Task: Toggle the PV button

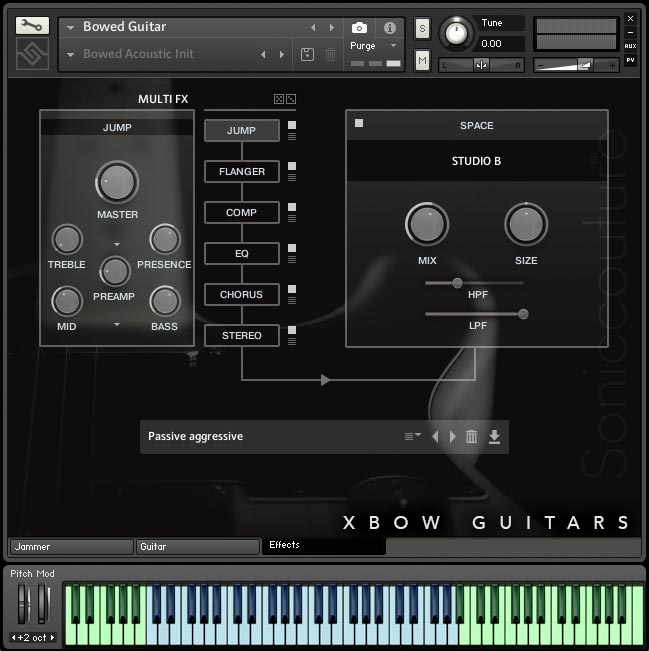Action: pyautogui.click(x=630, y=60)
